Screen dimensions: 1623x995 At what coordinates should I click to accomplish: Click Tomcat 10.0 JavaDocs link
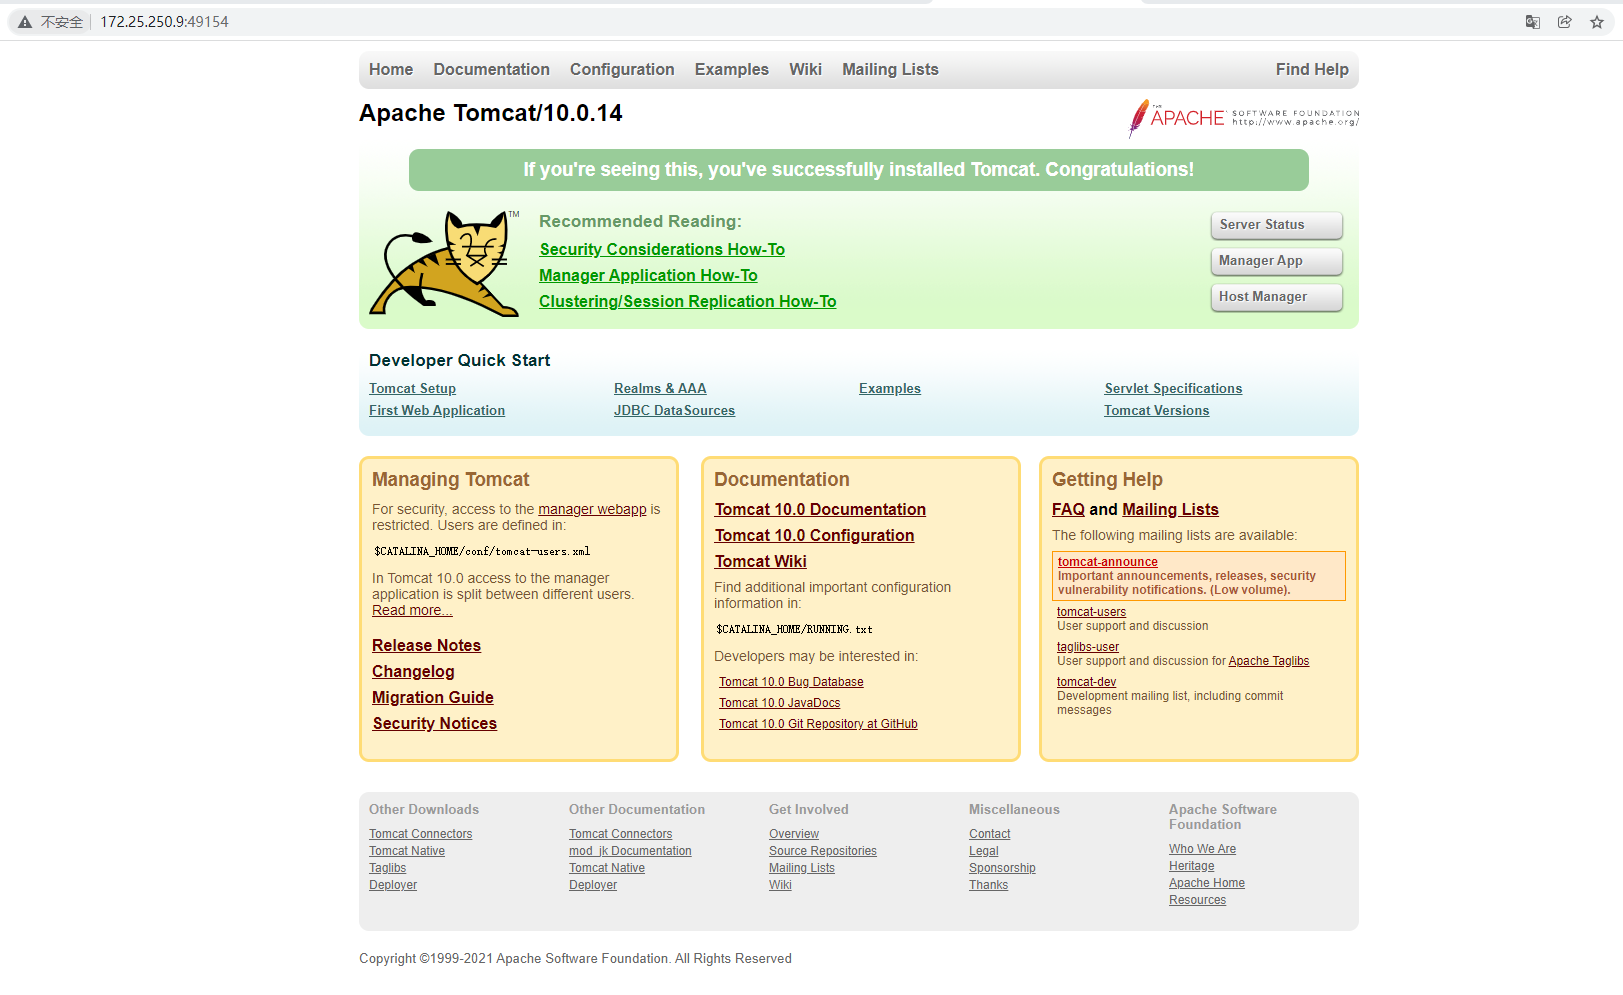pyautogui.click(x=779, y=703)
